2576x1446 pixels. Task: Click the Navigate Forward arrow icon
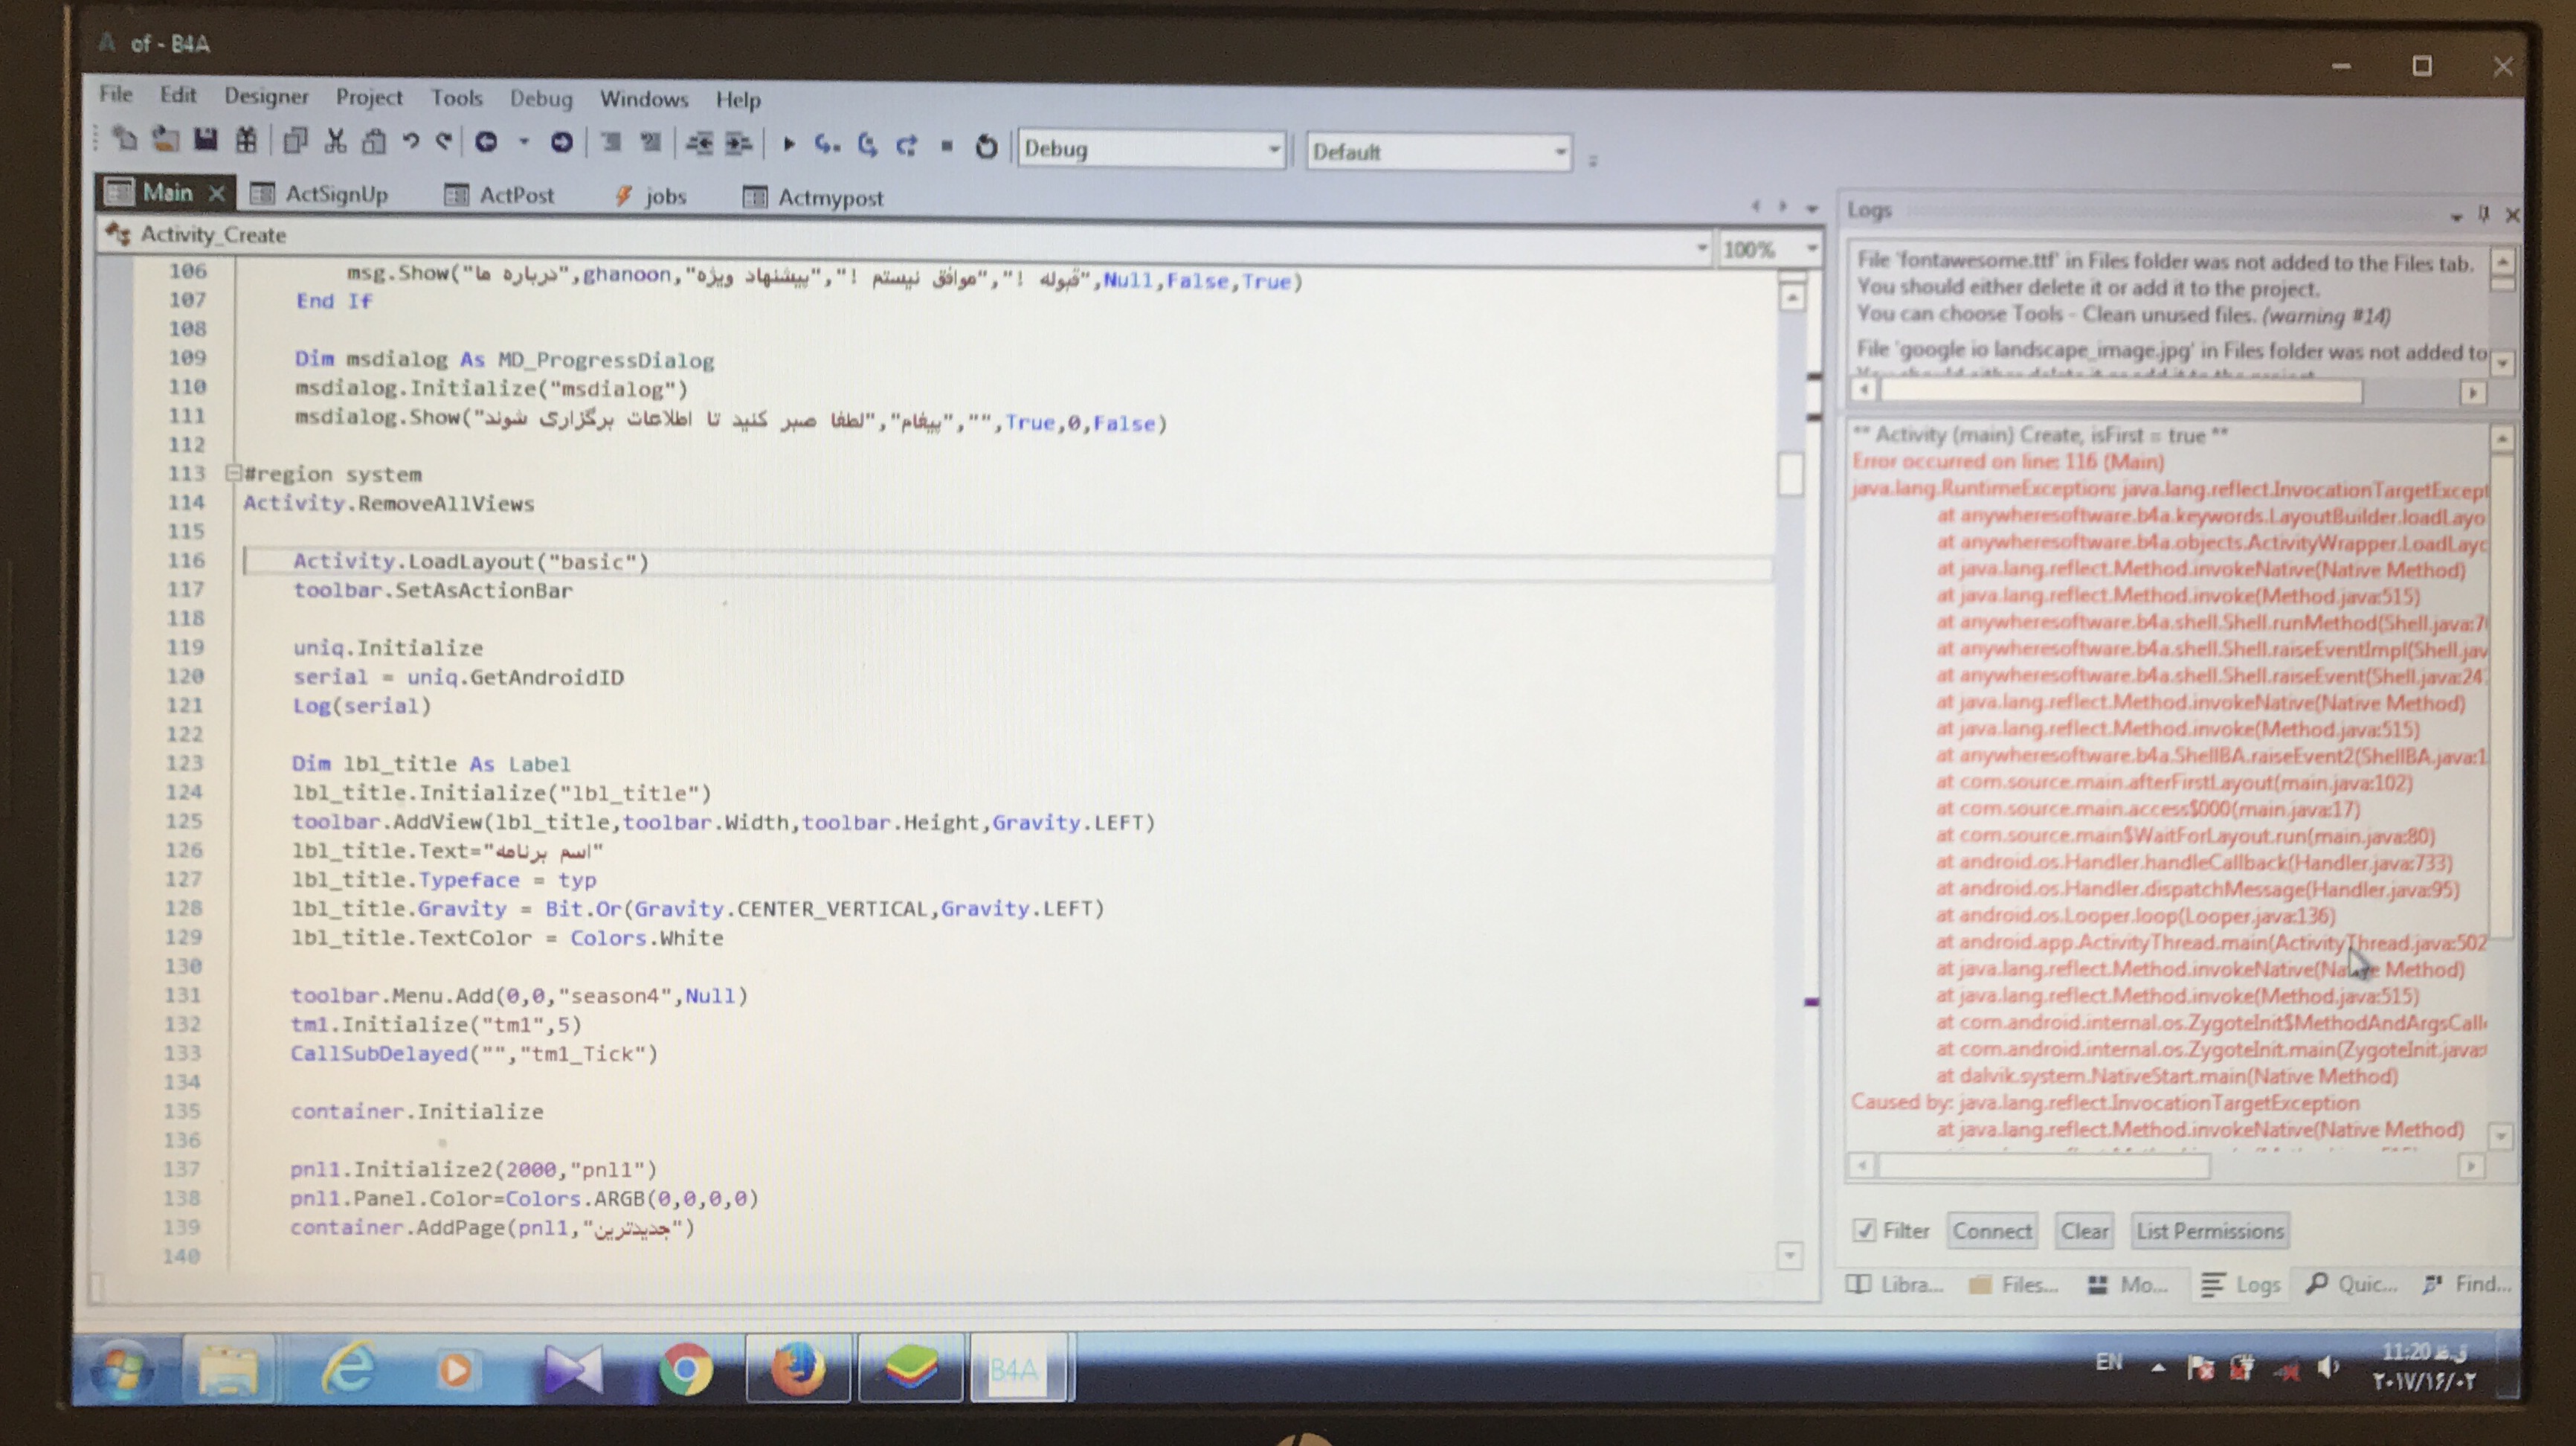coord(561,143)
